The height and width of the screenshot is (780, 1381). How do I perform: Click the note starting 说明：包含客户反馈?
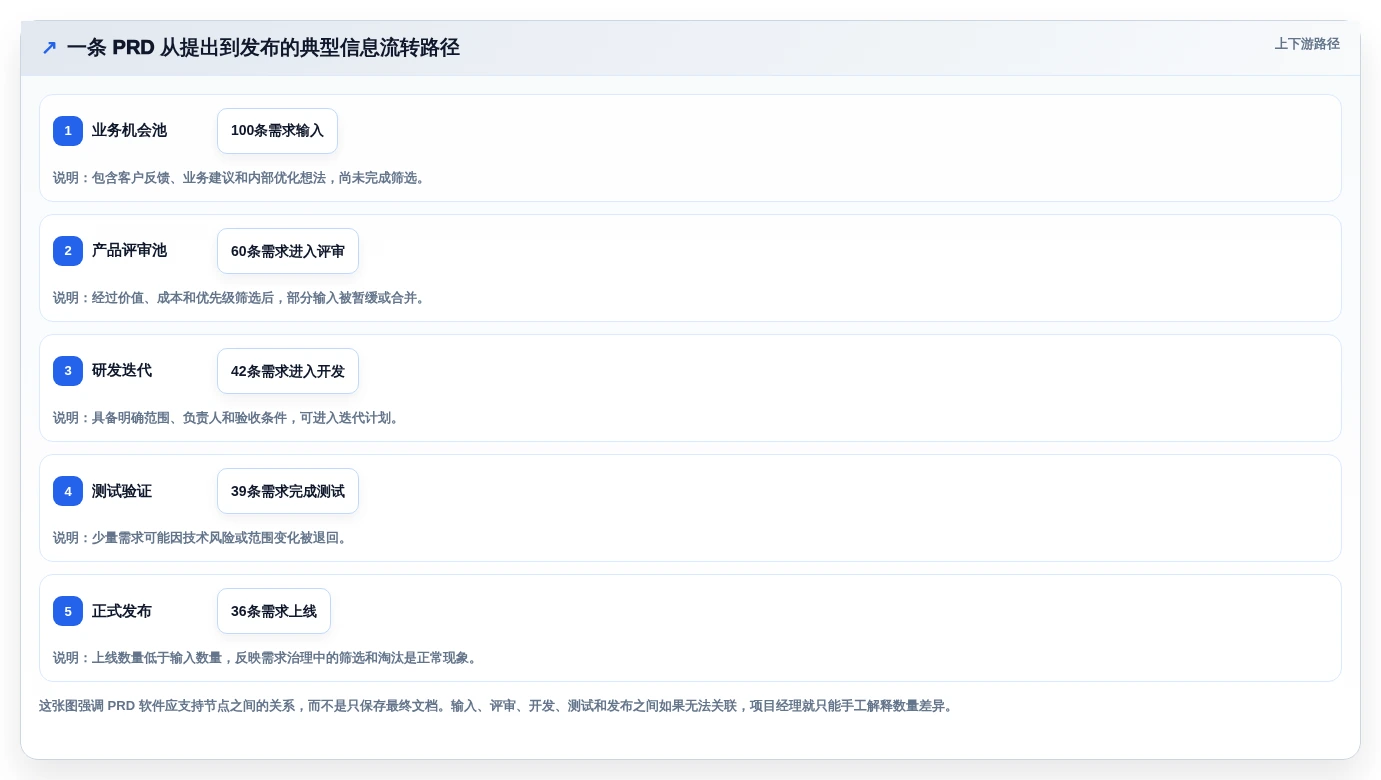pyautogui.click(x=241, y=178)
